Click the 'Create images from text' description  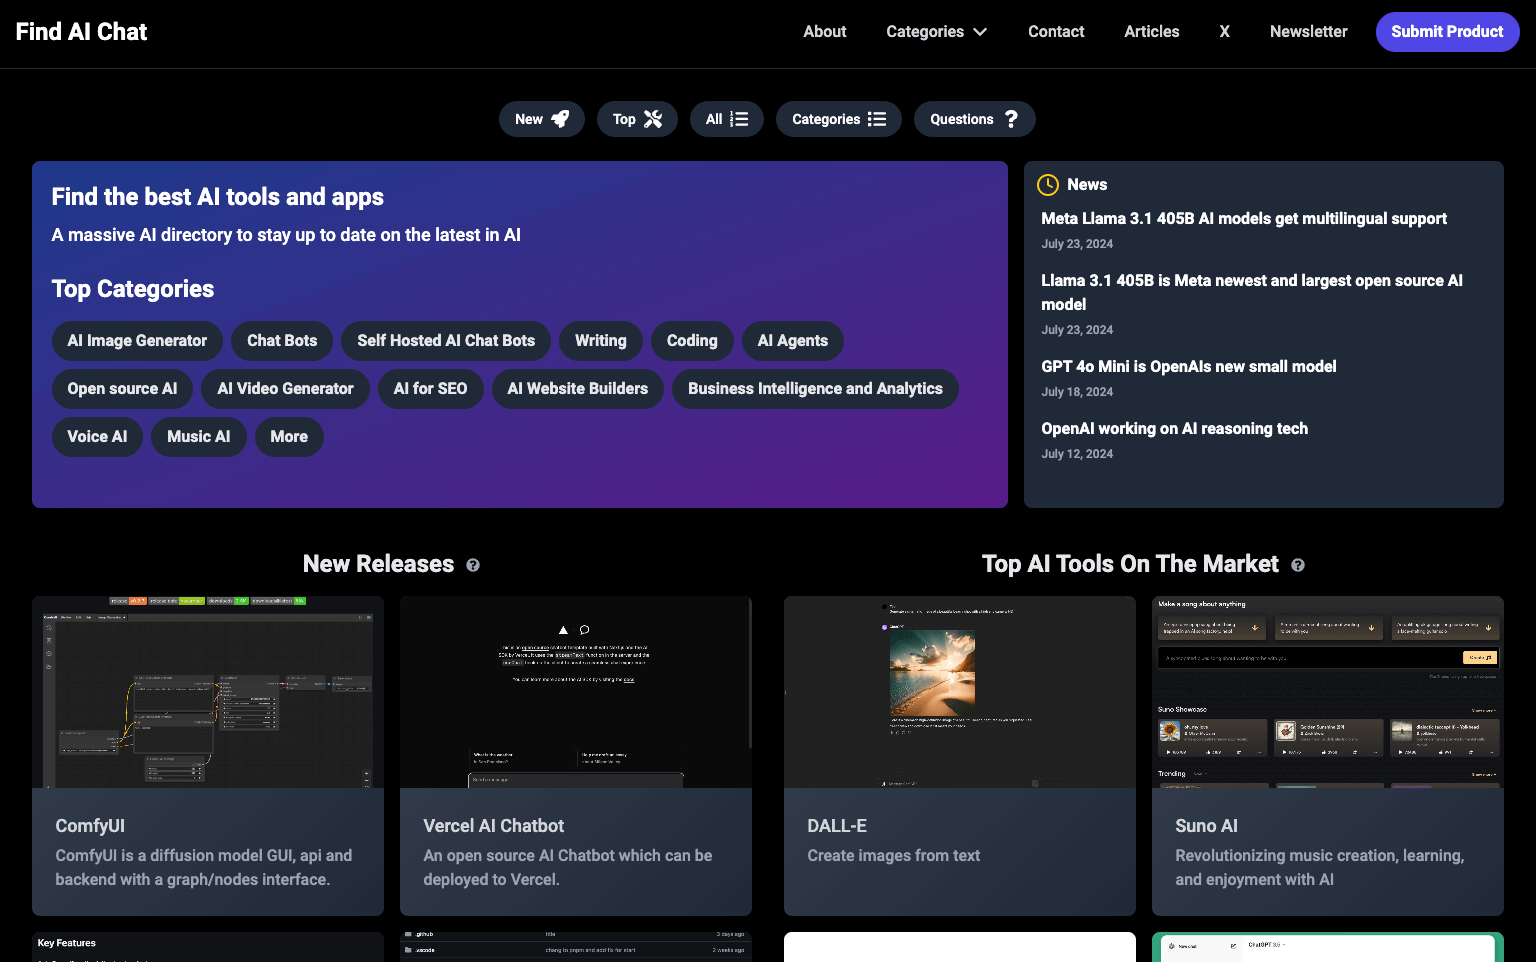pyautogui.click(x=894, y=856)
